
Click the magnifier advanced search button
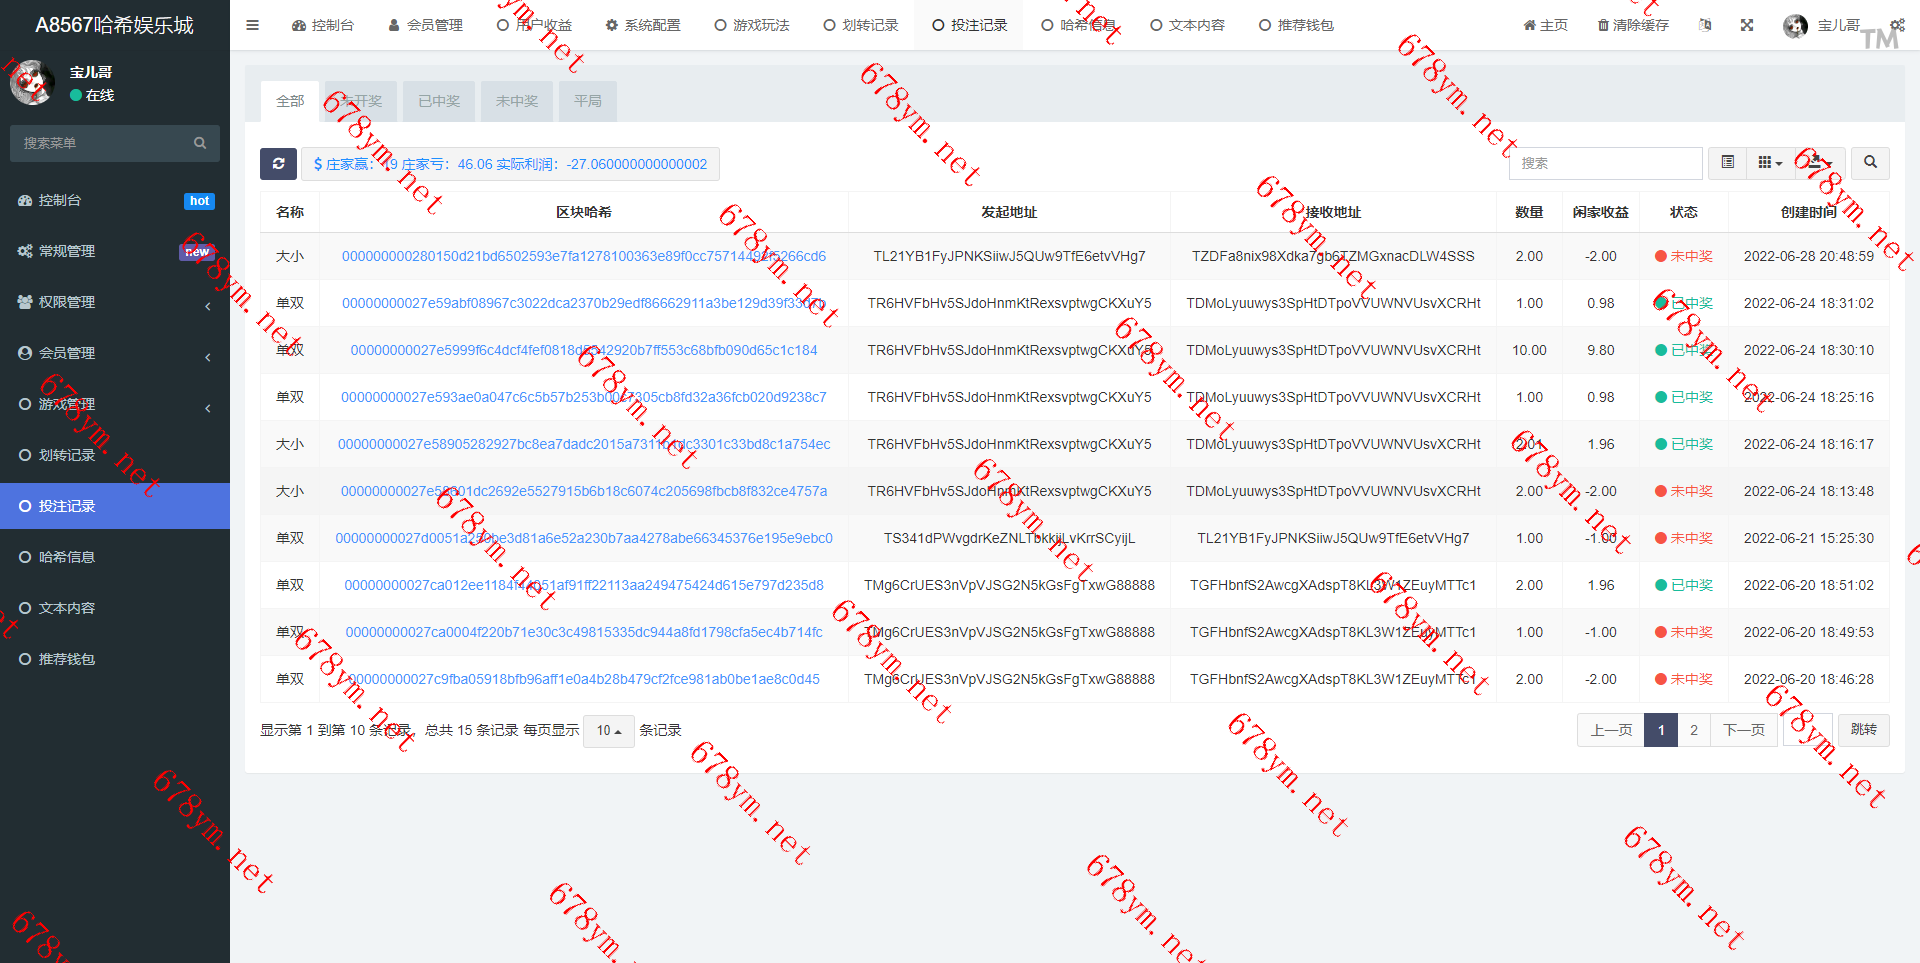pyautogui.click(x=1870, y=162)
